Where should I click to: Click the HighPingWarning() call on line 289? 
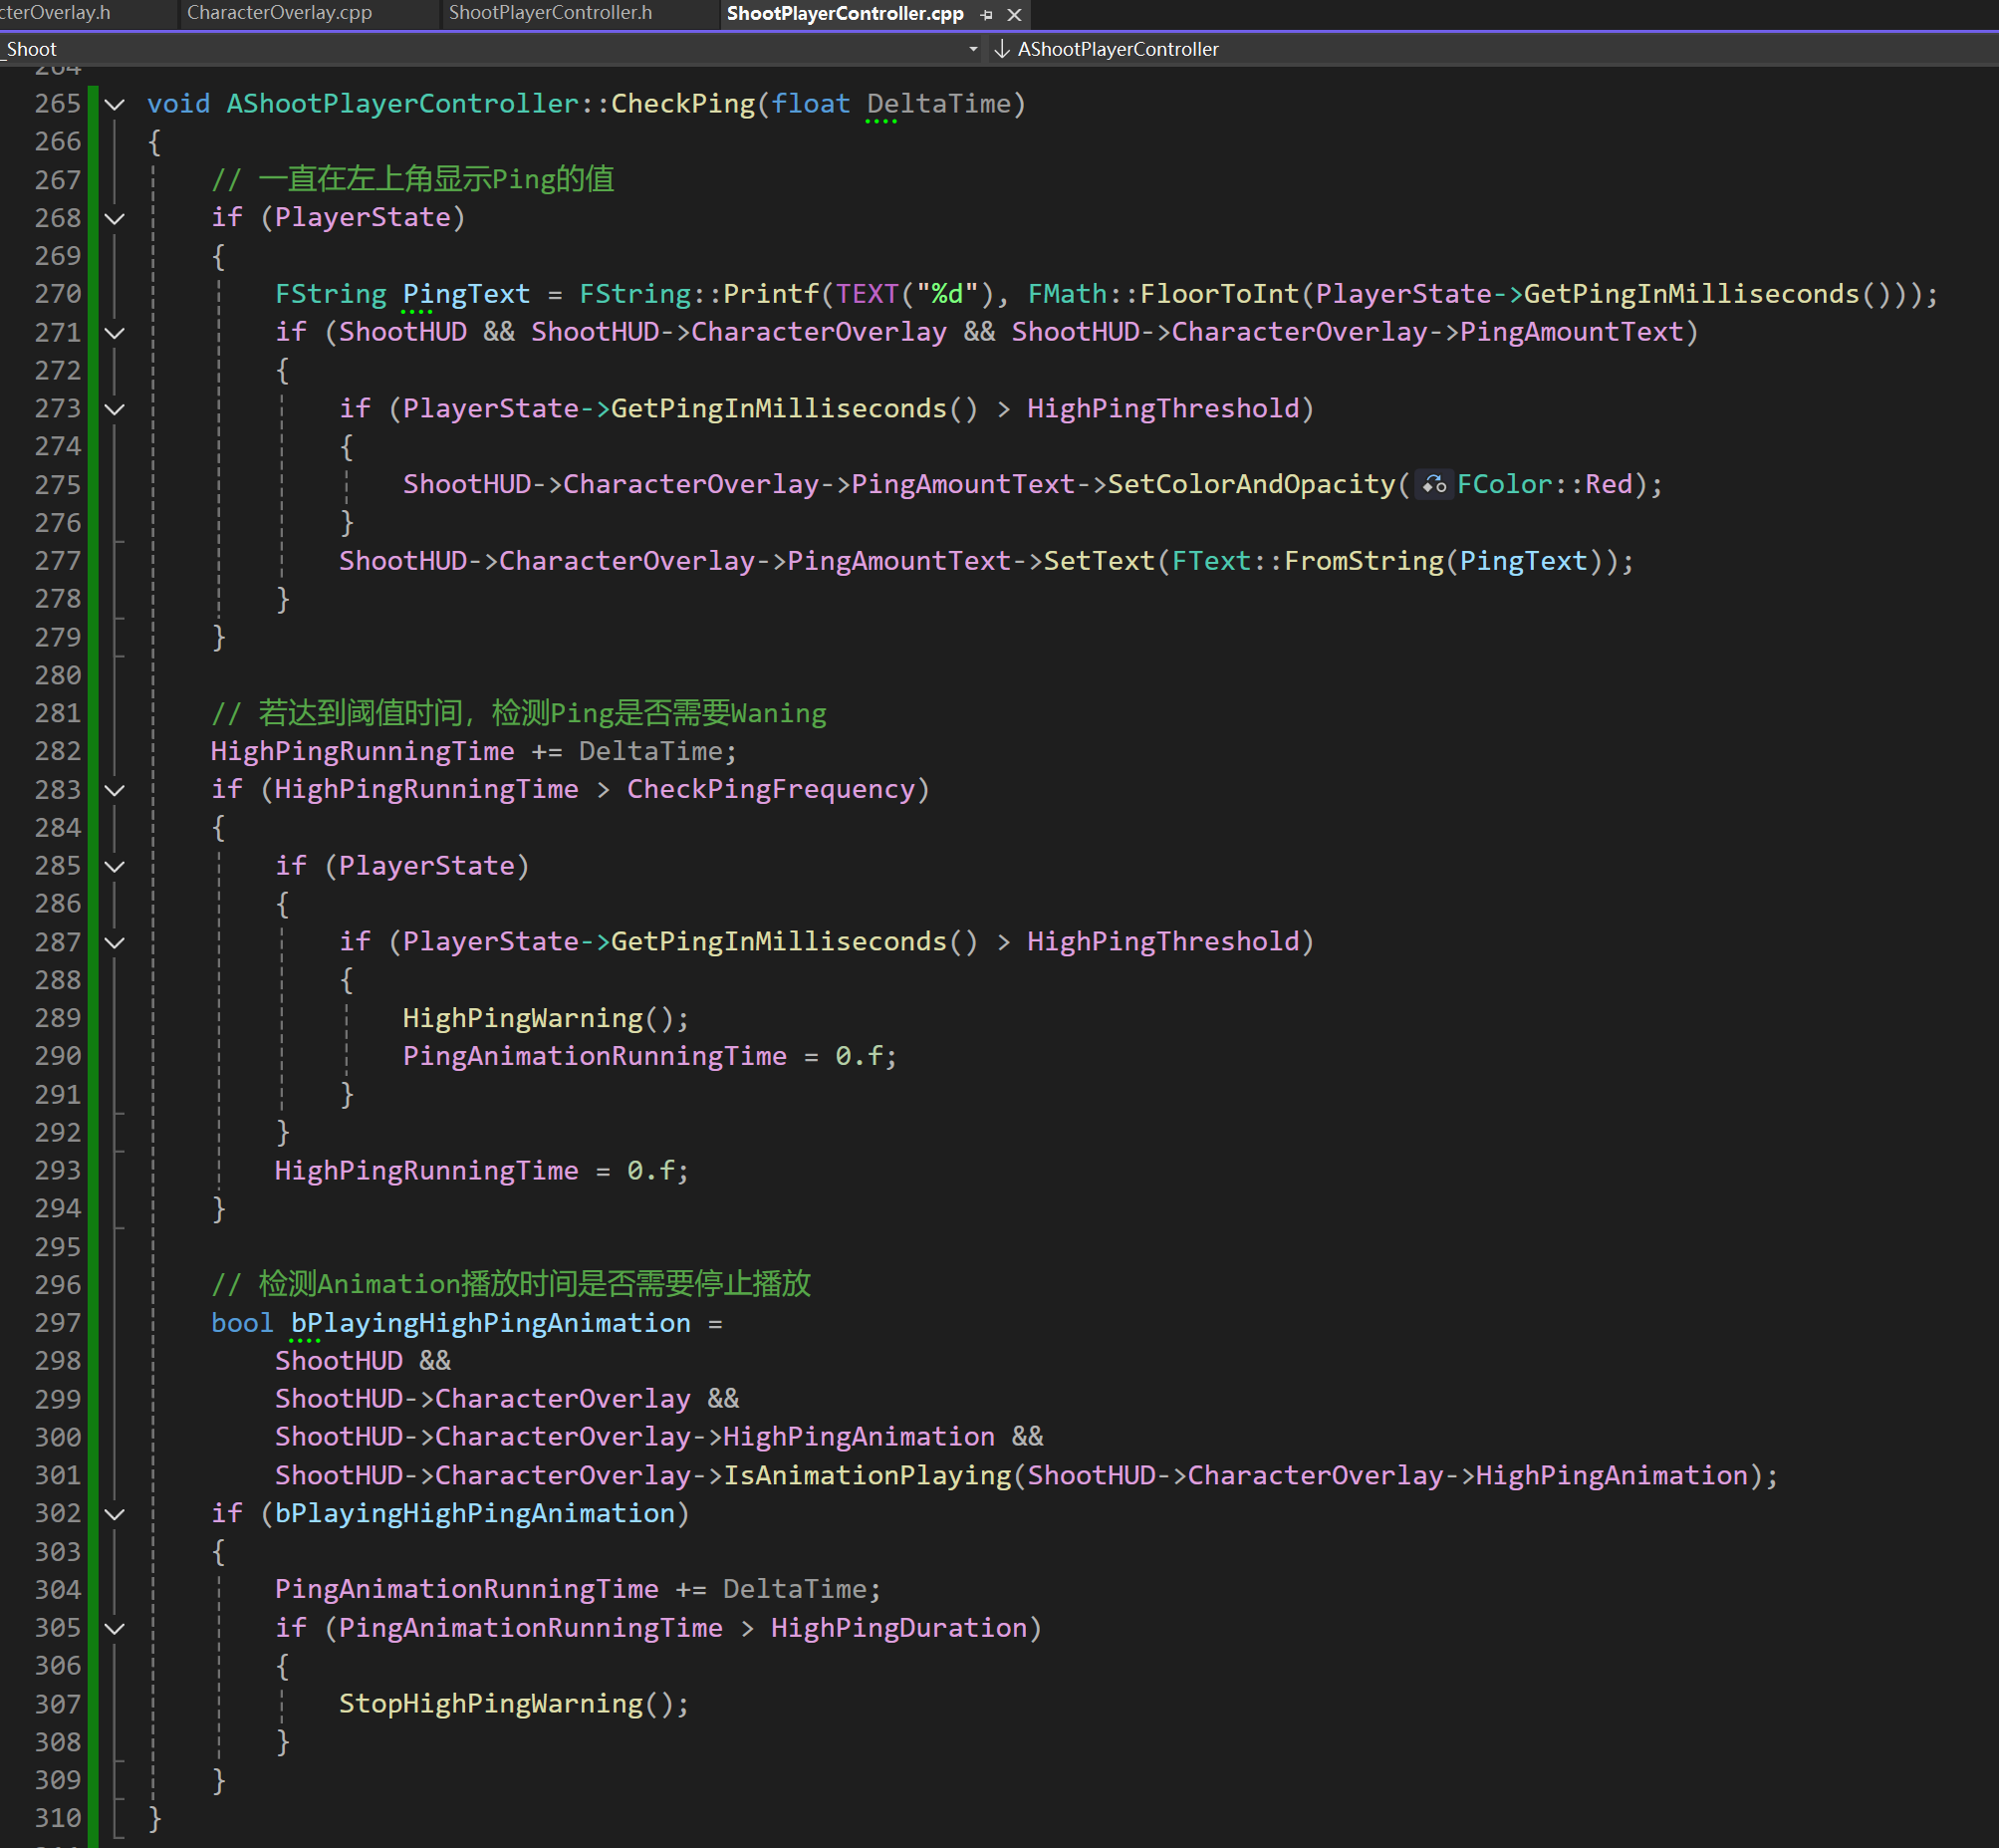click(523, 1018)
